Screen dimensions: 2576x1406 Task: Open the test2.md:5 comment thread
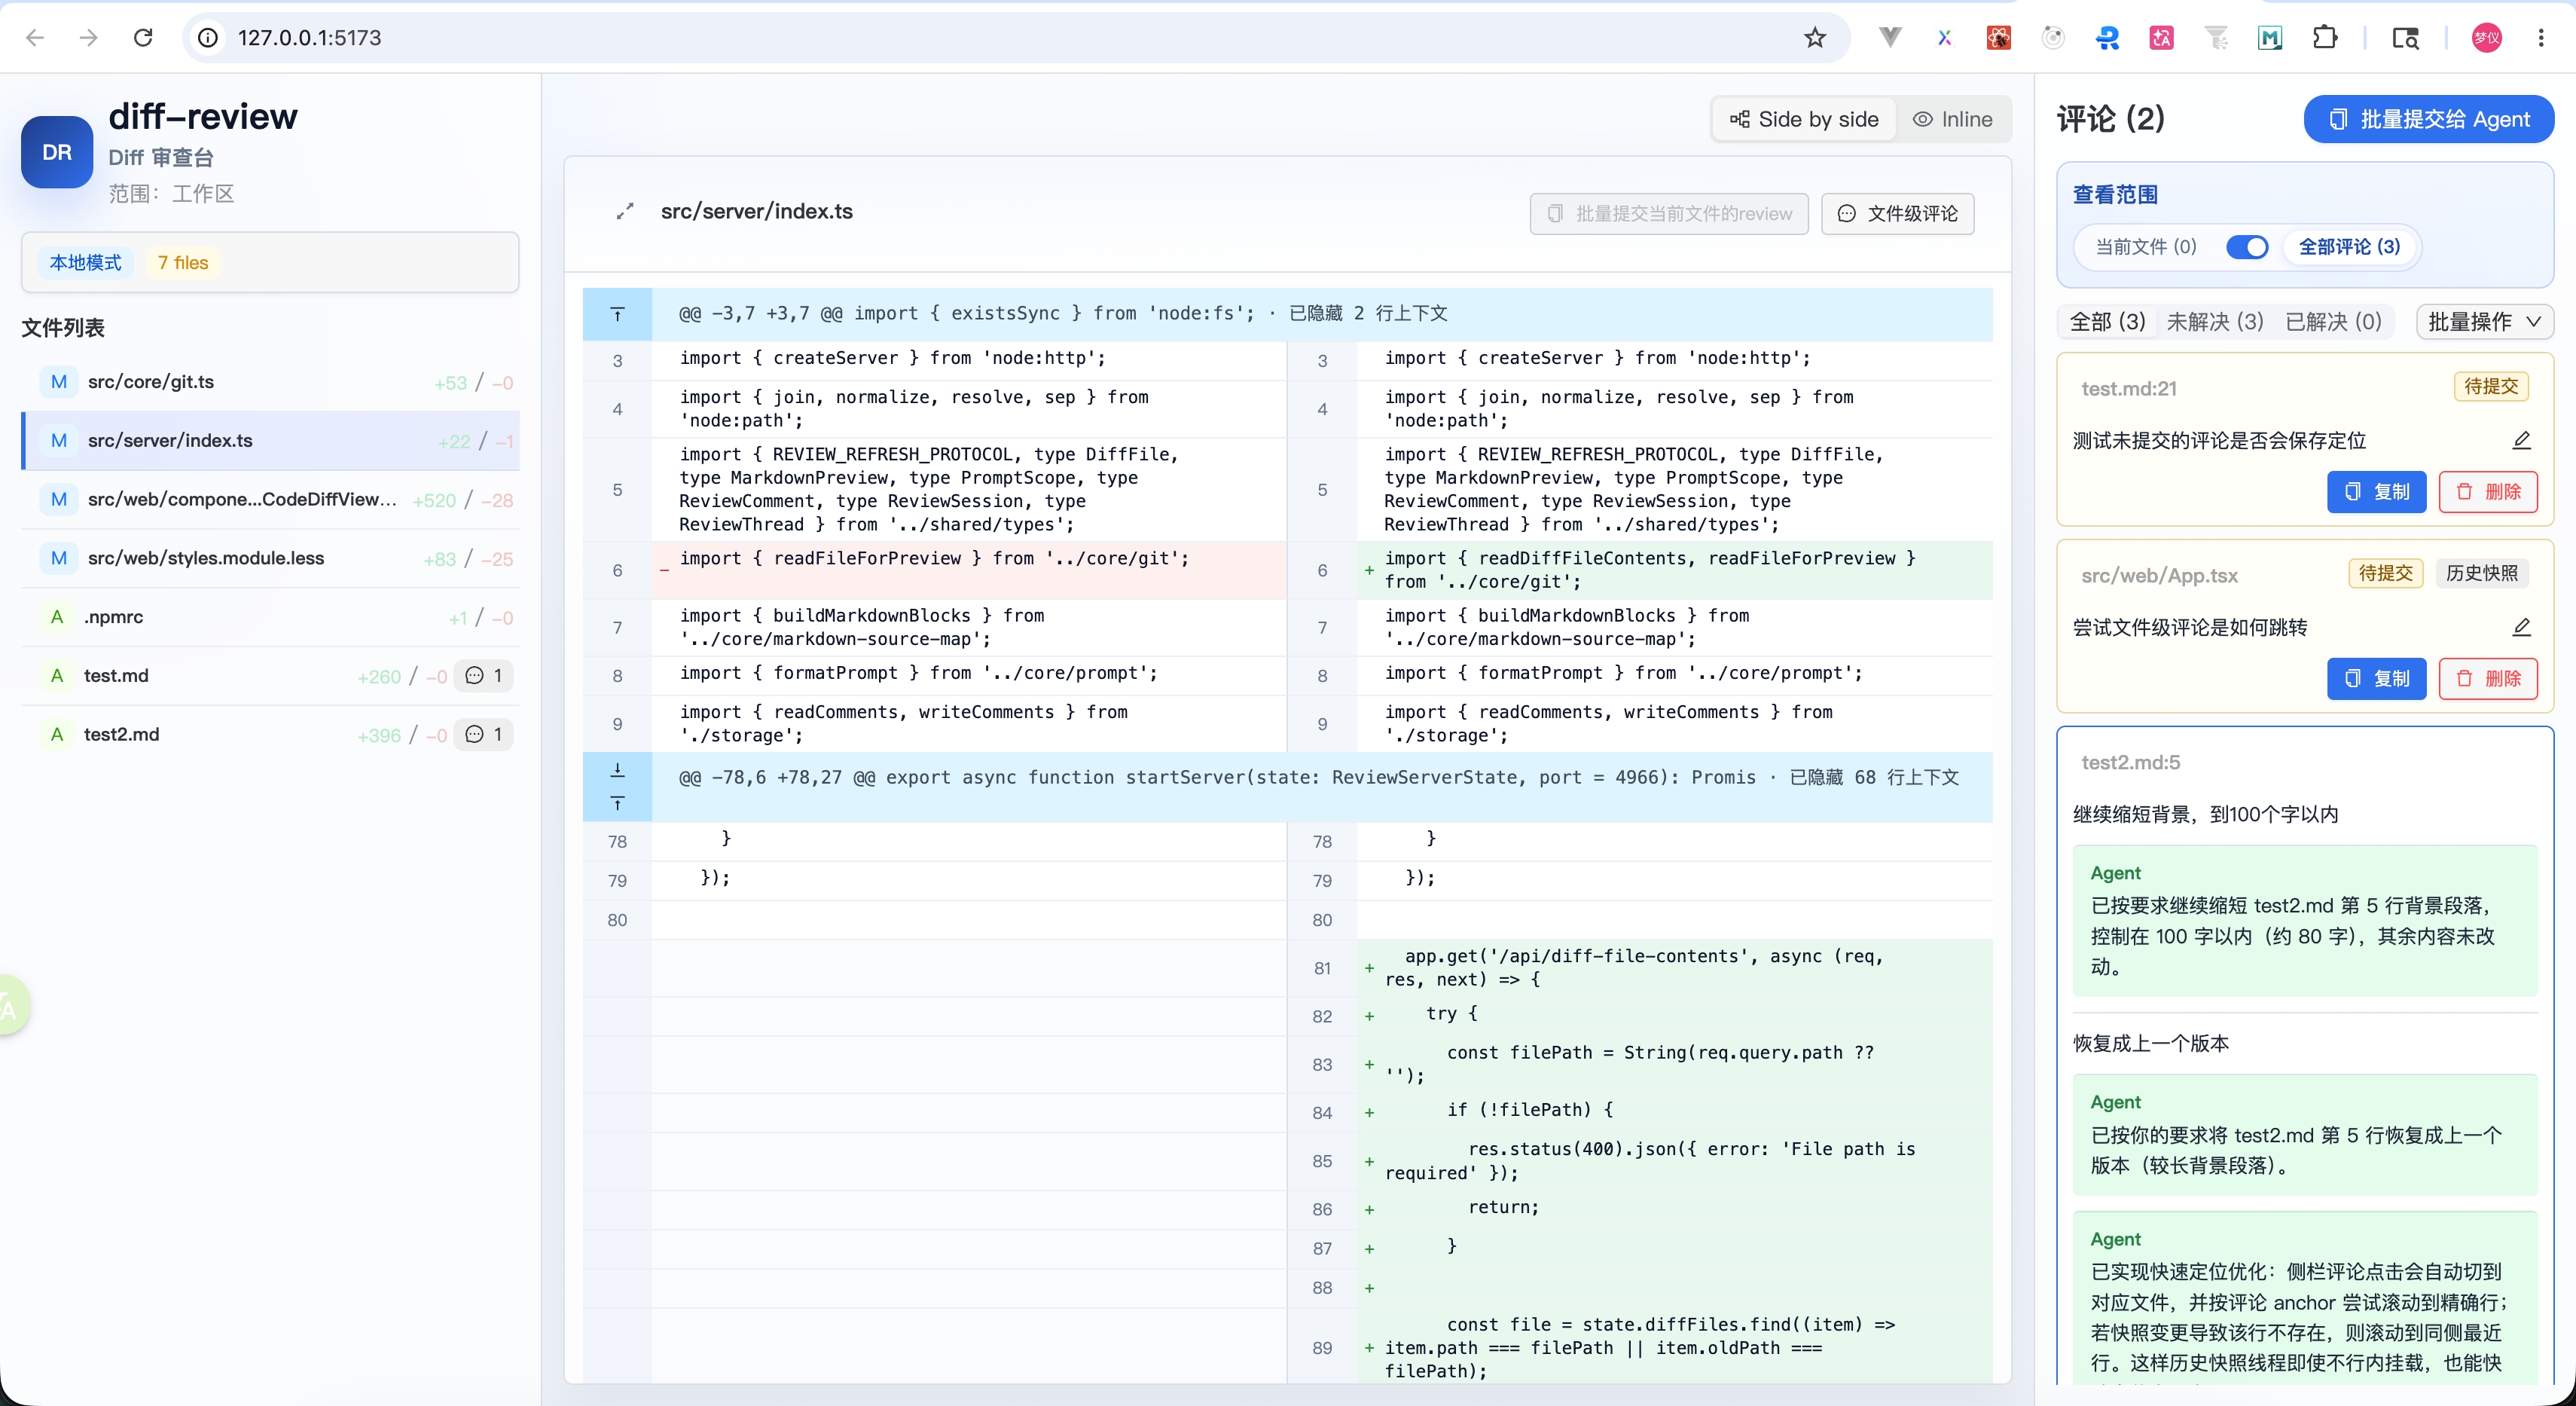(x=2130, y=763)
